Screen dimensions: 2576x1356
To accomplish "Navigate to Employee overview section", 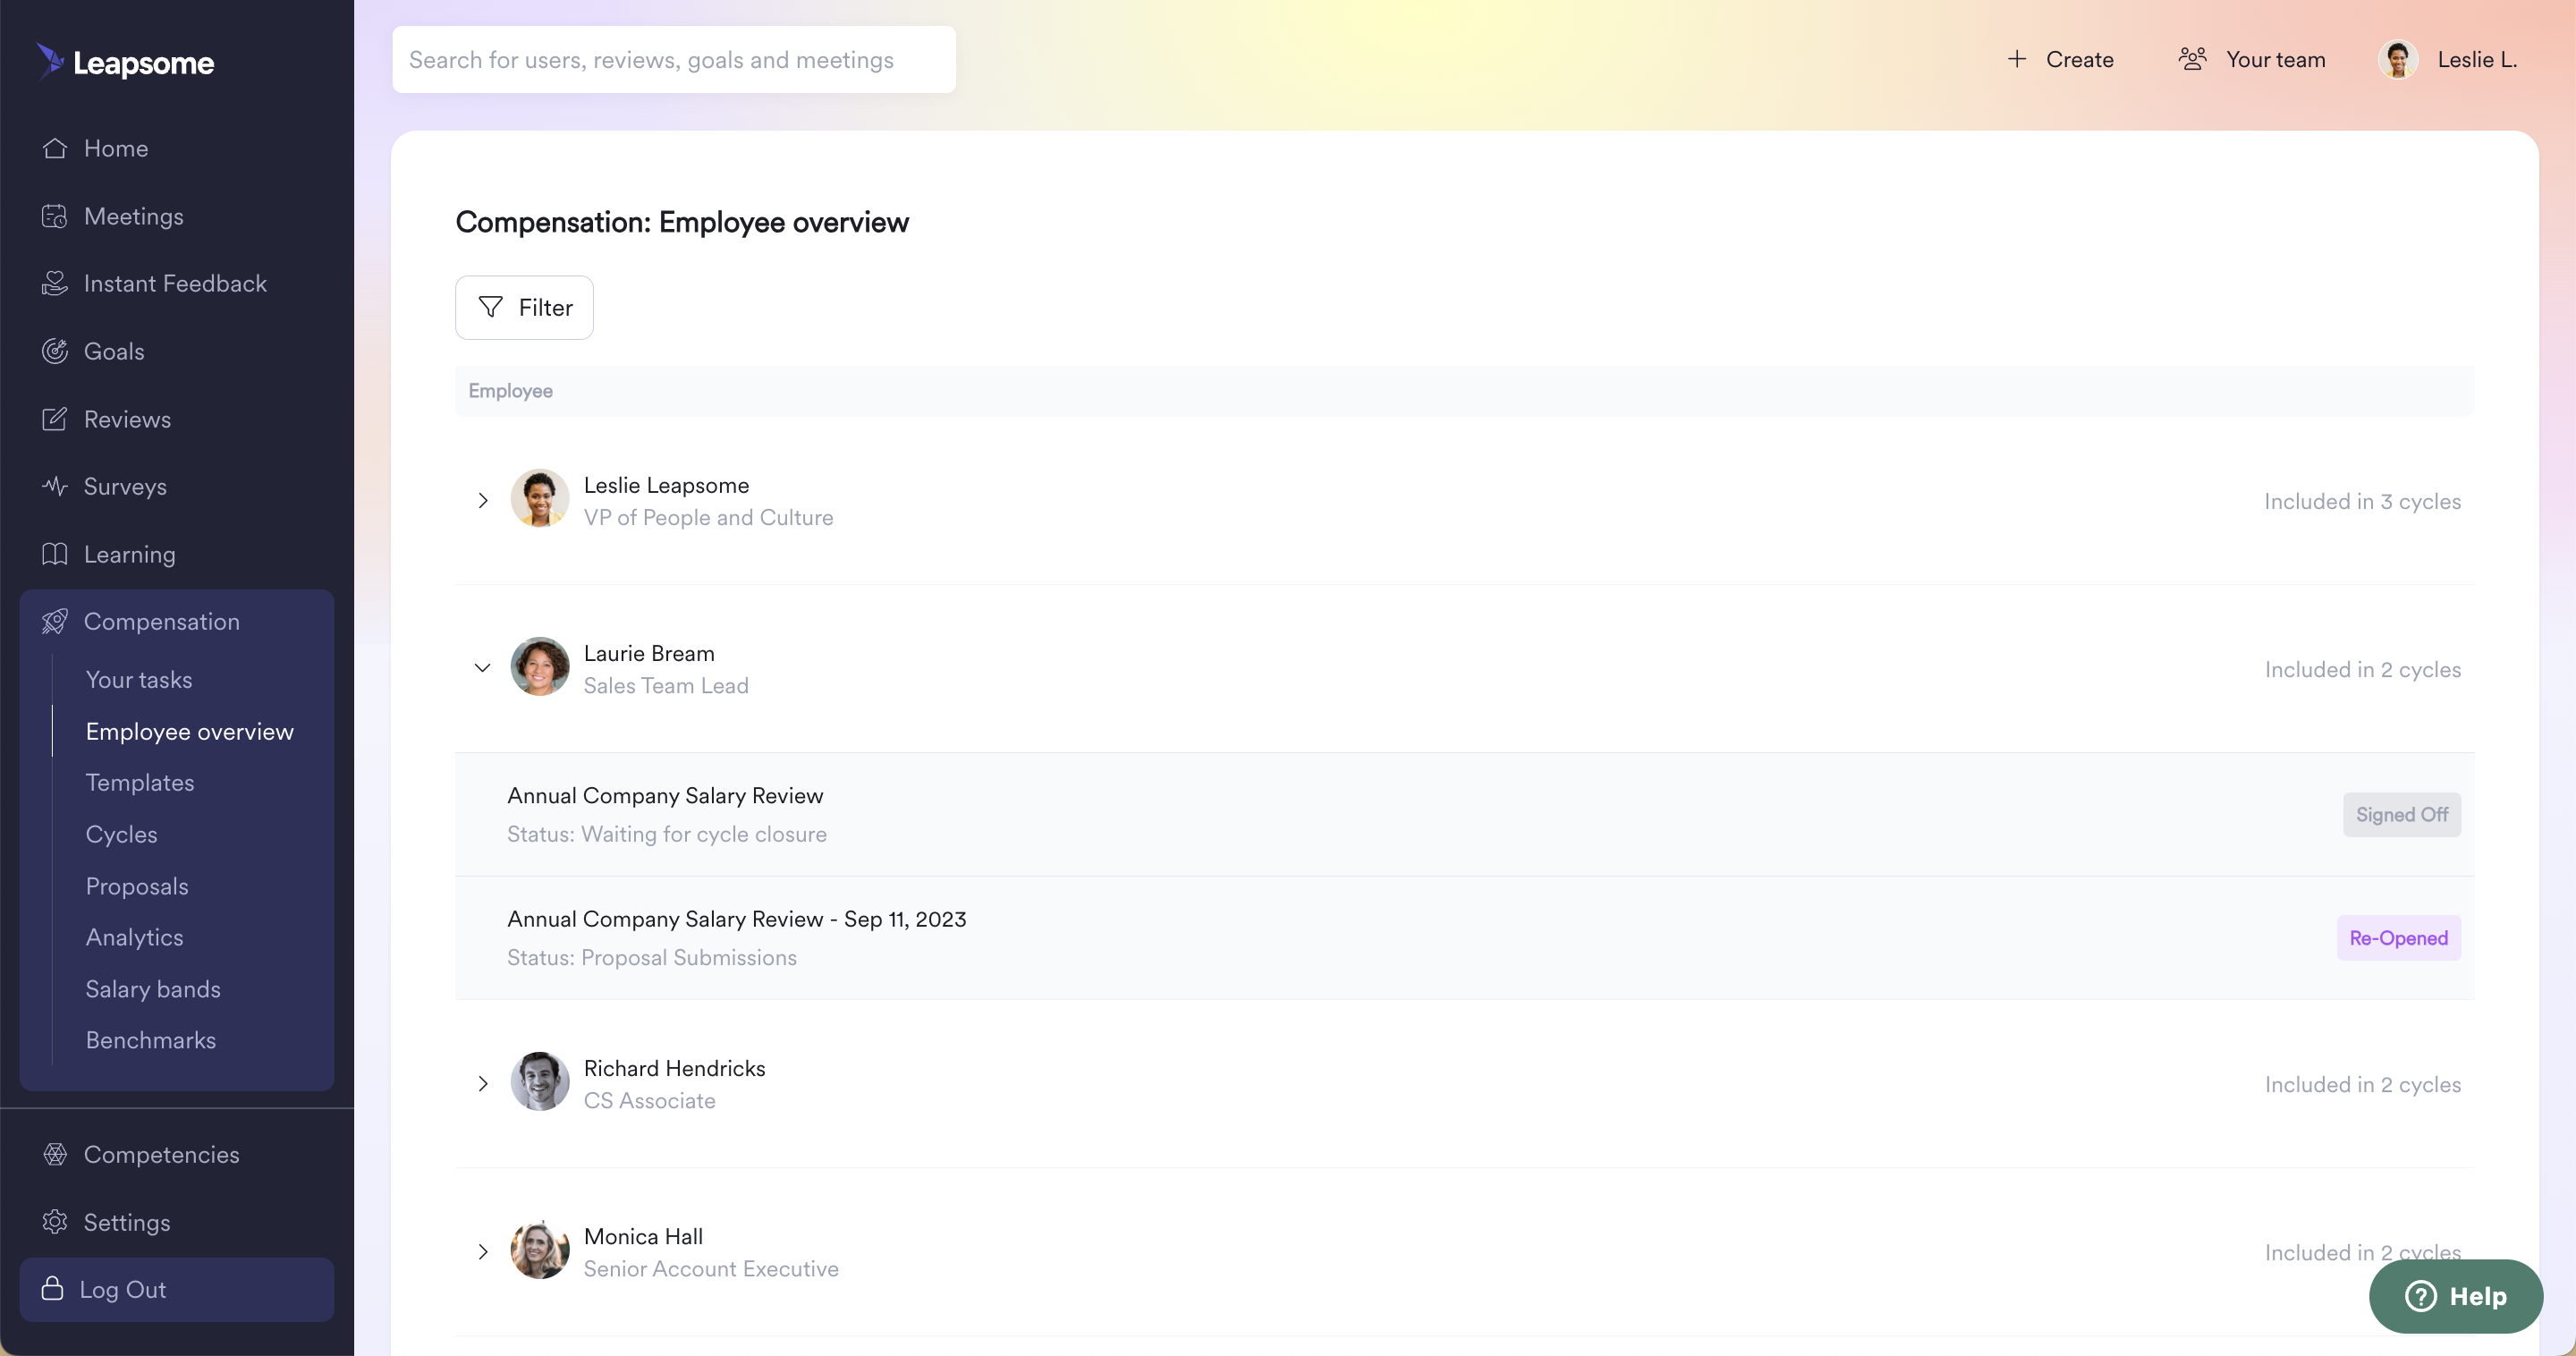I will tap(189, 729).
